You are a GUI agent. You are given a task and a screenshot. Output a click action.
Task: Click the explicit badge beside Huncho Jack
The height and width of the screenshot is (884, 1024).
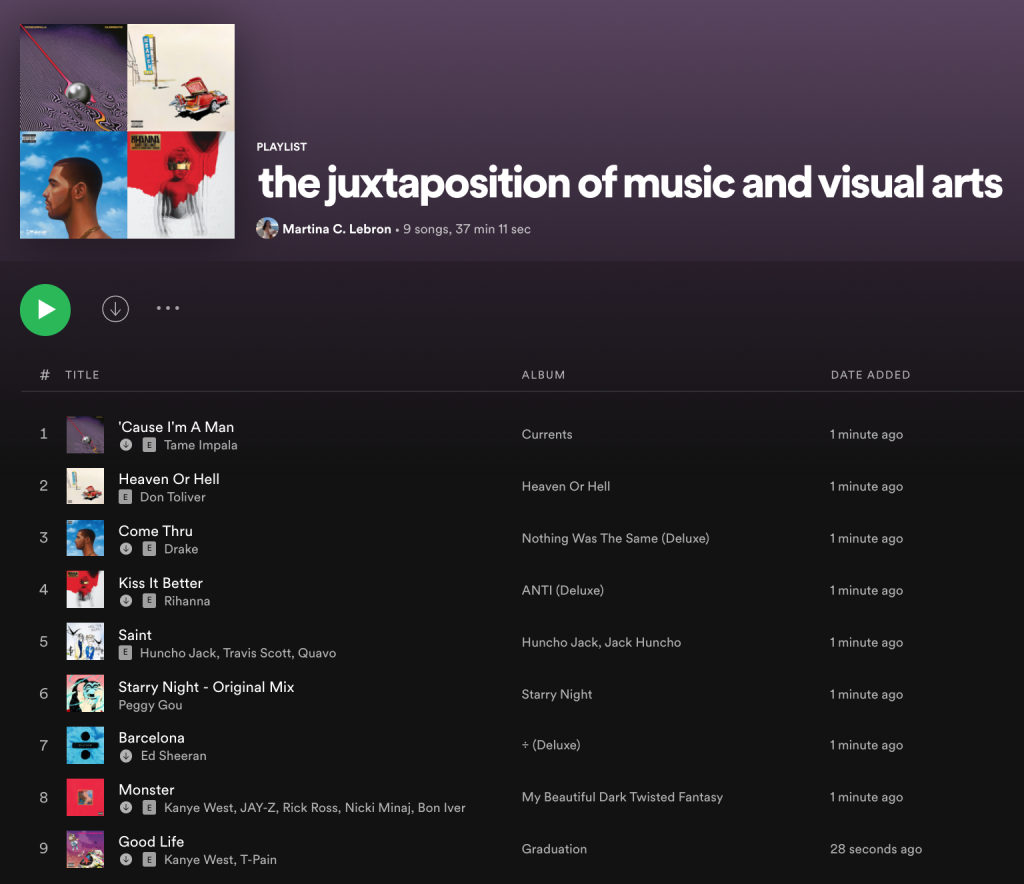(x=125, y=653)
